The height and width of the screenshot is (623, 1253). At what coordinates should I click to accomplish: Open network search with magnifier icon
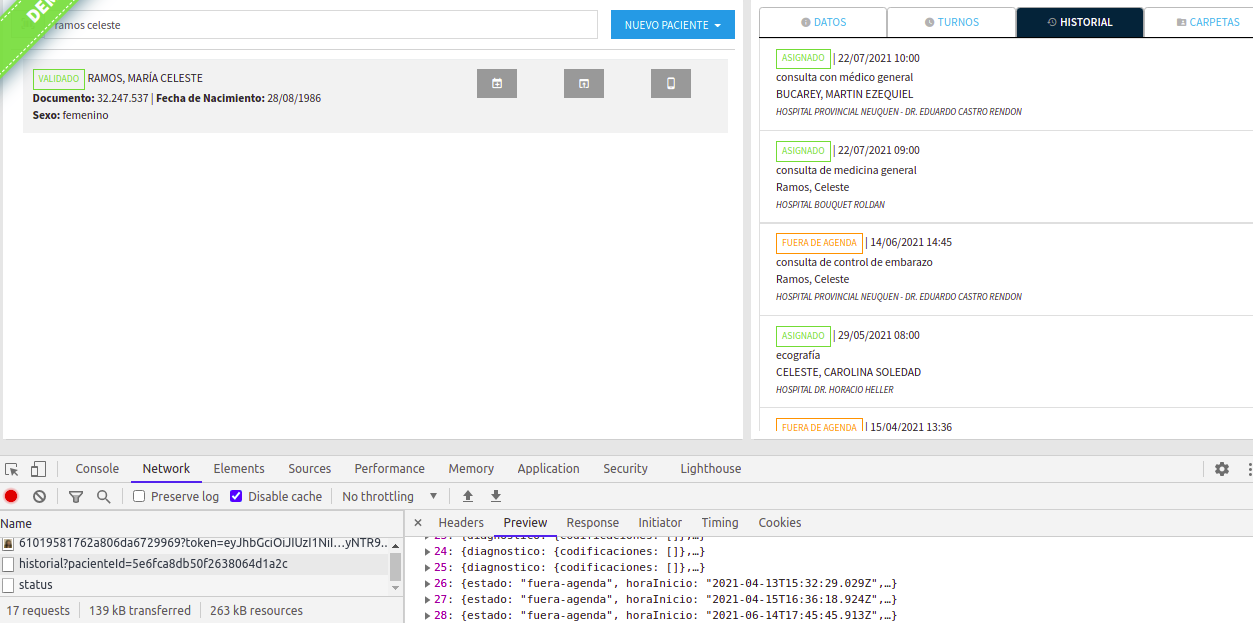[x=103, y=496]
